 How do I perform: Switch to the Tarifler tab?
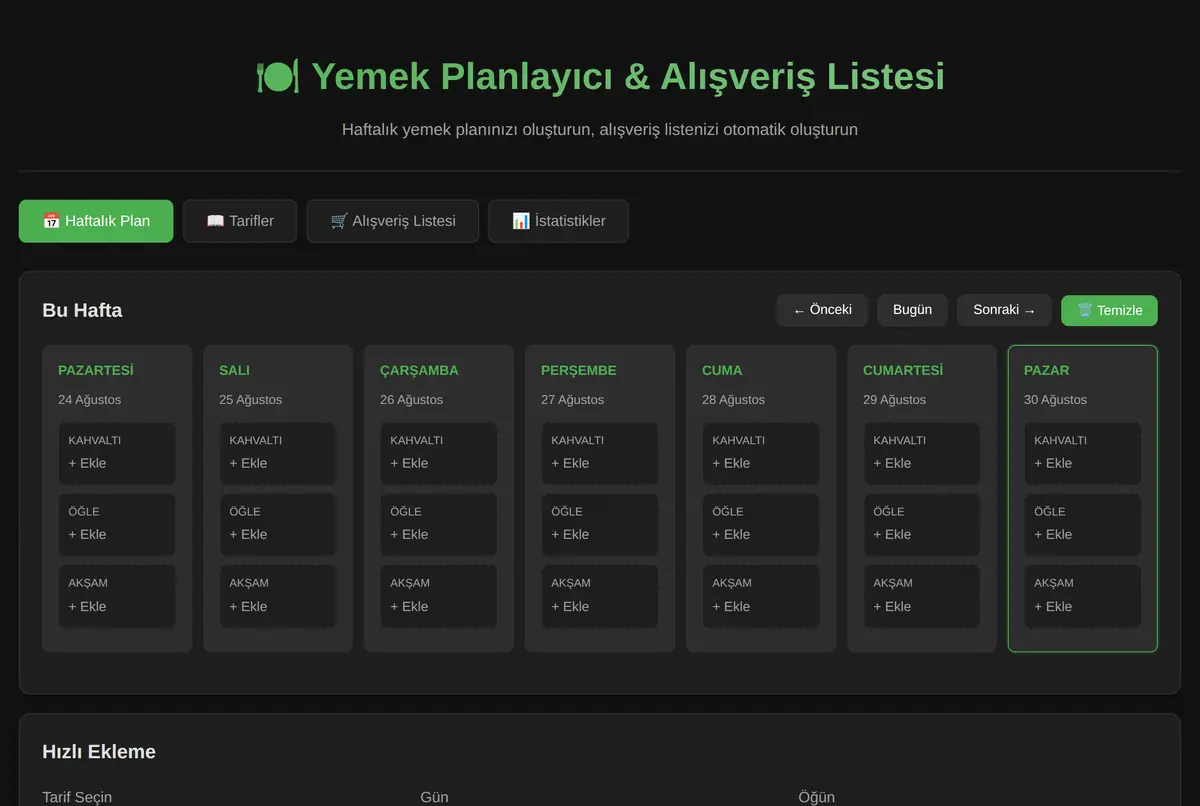click(x=240, y=221)
